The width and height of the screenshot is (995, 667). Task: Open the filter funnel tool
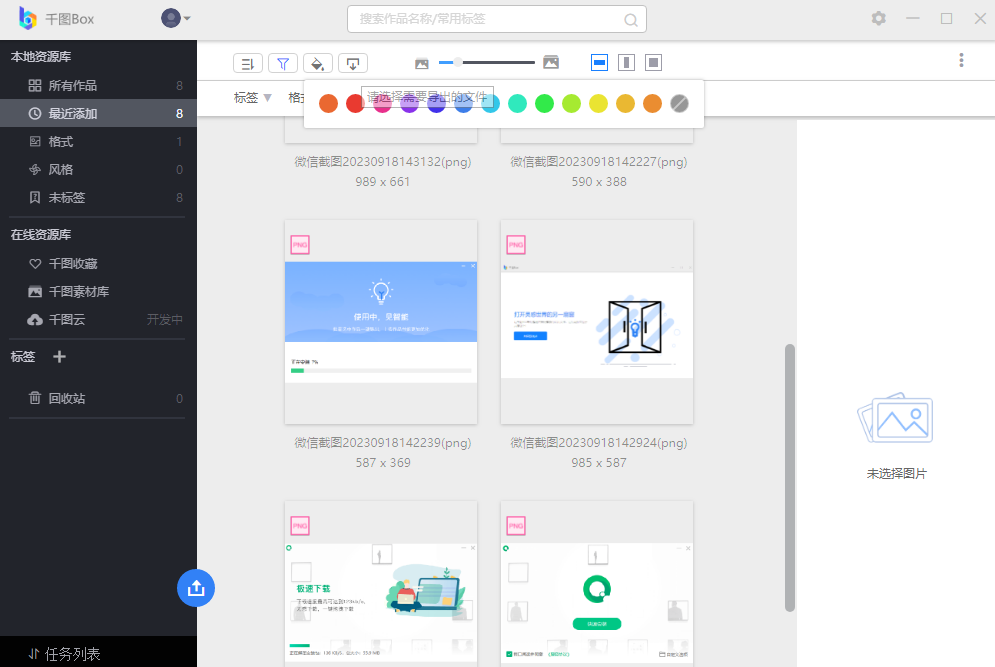pos(283,63)
